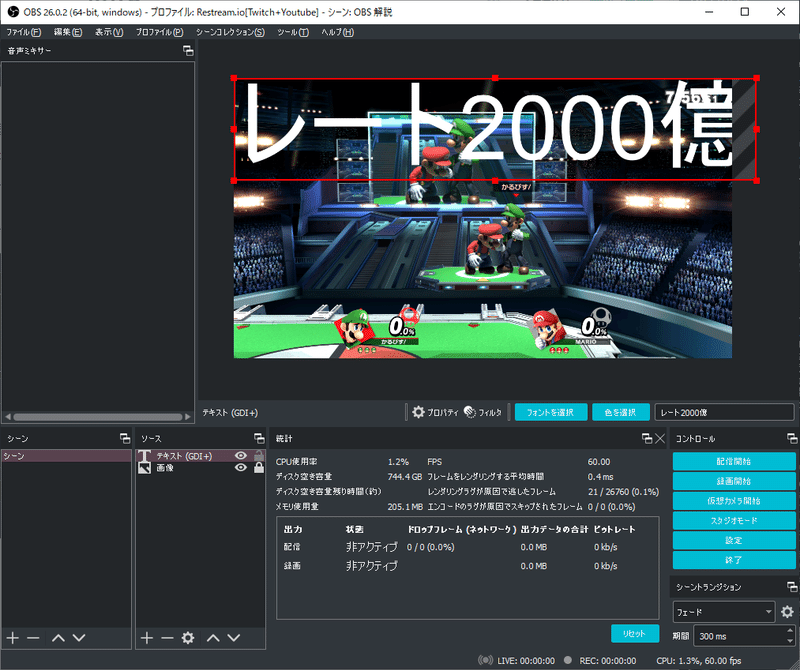Select the 画像 source row
This screenshot has width=800, height=670.
201,467
